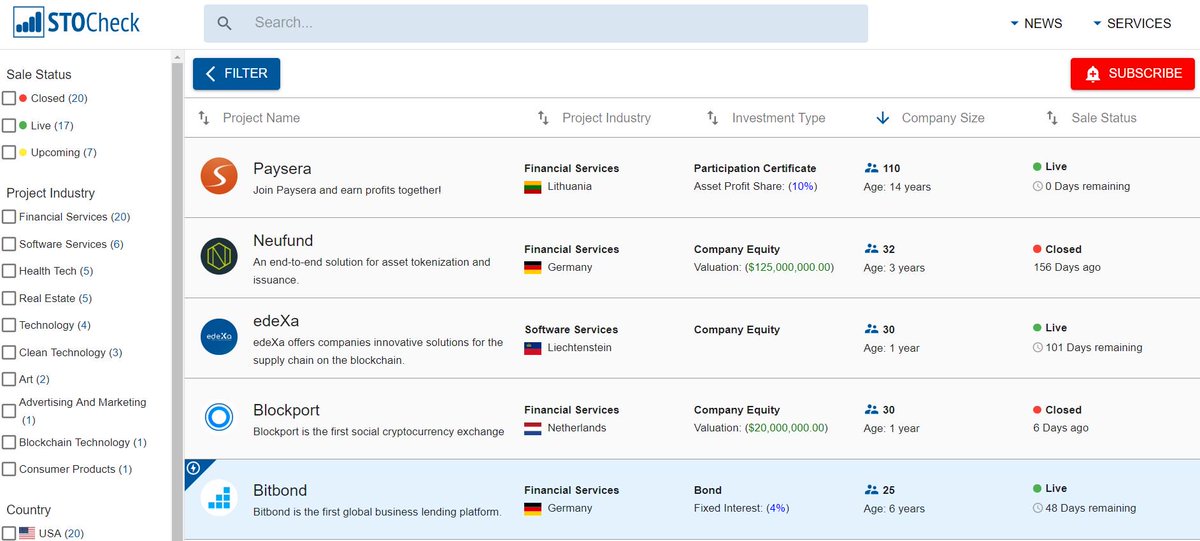Click the SUBSCRIBE button
Viewport: 1200px width, 541px height.
pyautogui.click(x=1132, y=74)
